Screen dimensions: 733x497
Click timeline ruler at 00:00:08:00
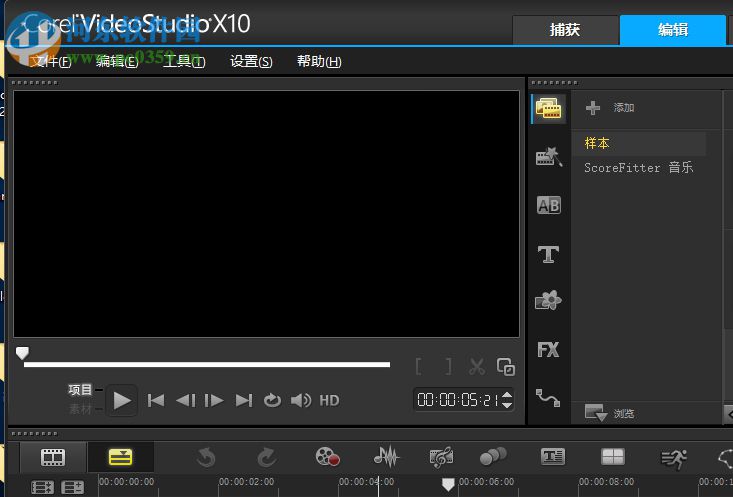[606, 482]
